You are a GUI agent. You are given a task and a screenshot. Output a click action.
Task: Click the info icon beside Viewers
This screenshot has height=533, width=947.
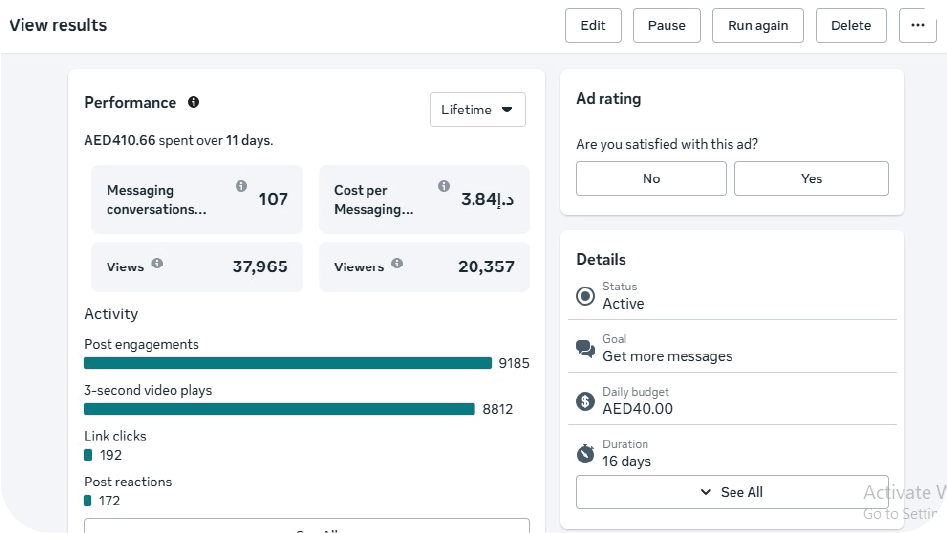pos(397,264)
